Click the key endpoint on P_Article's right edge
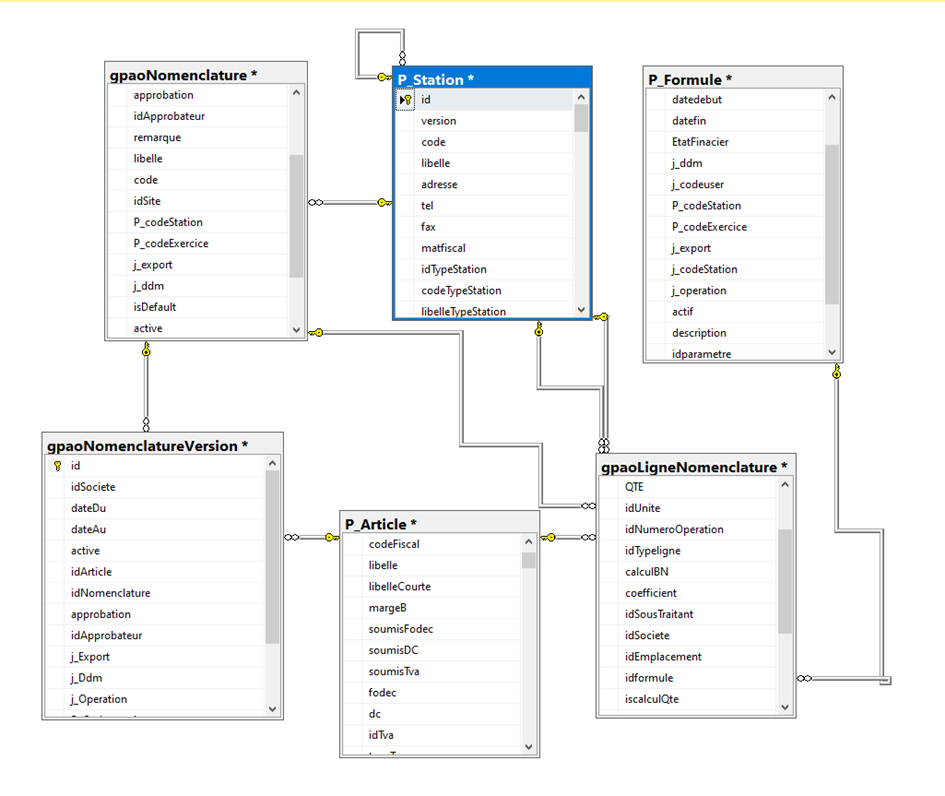This screenshot has height=796, width=945. tap(549, 537)
